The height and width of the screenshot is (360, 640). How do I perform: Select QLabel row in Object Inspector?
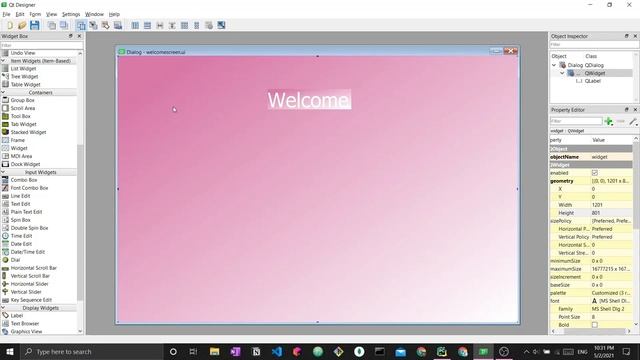(x=592, y=81)
